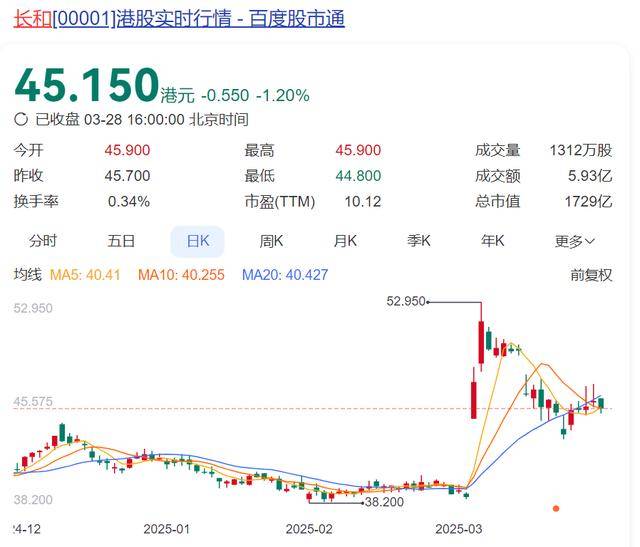Click the 52.950 high-price marker on the chart
The height and width of the screenshot is (547, 640).
pyautogui.click(x=406, y=301)
